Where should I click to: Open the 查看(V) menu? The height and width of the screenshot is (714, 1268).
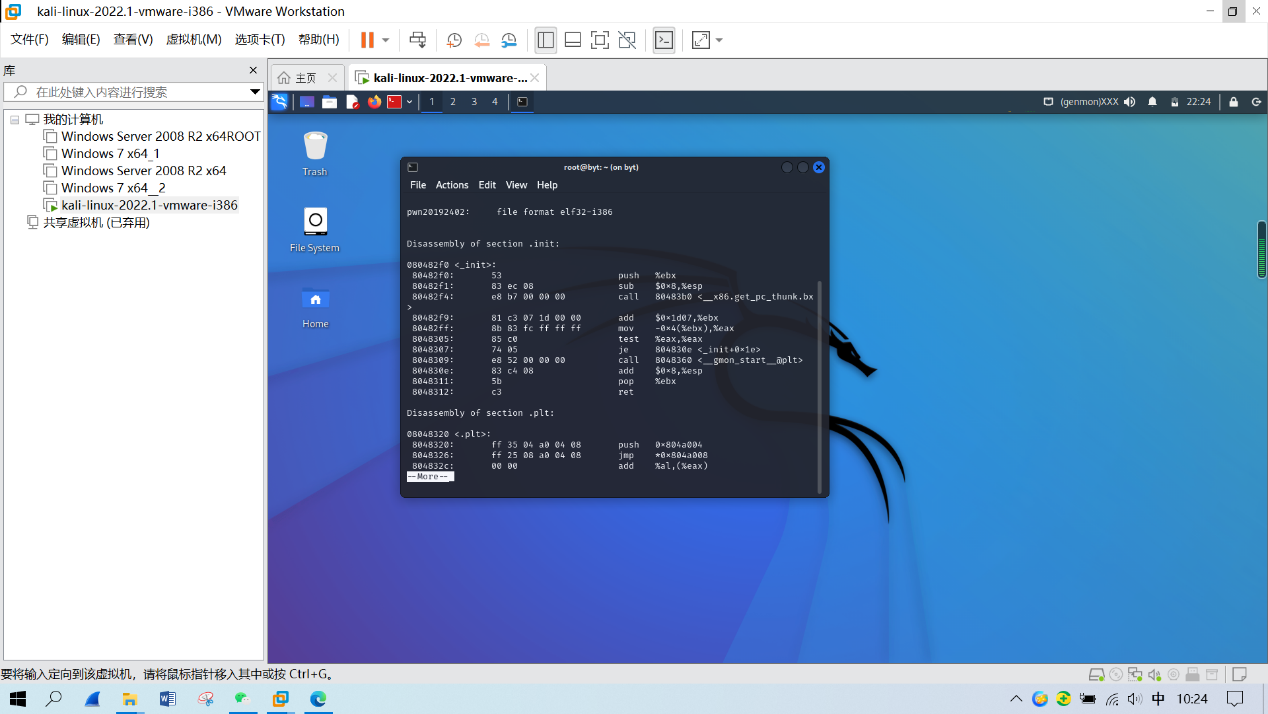pos(133,39)
